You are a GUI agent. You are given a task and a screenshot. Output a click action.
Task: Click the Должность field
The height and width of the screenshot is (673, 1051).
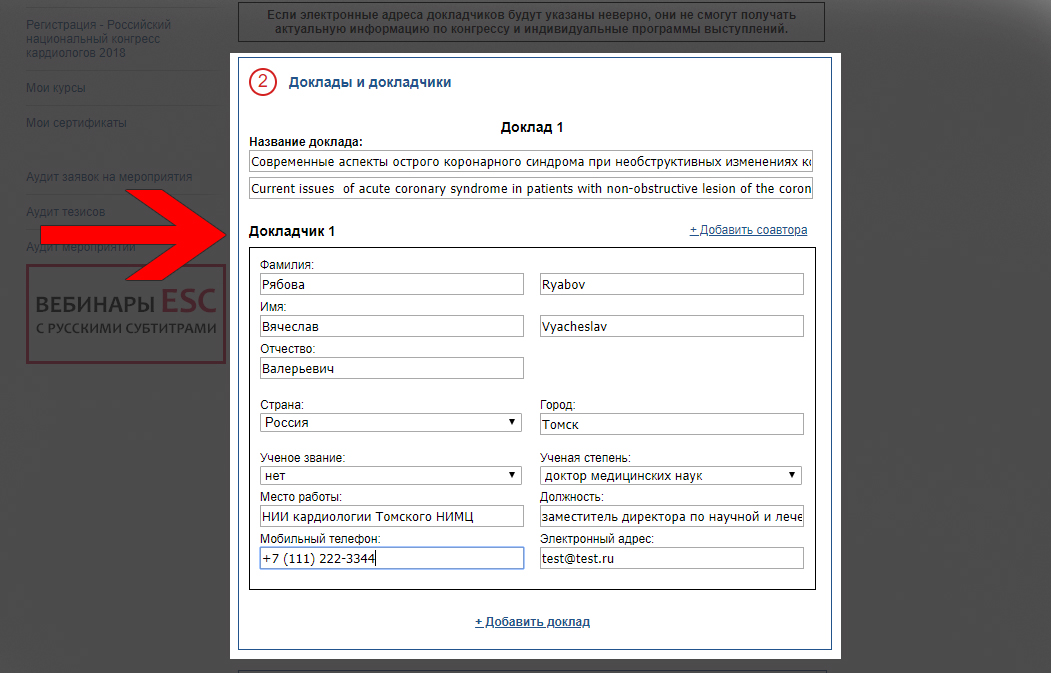(672, 516)
